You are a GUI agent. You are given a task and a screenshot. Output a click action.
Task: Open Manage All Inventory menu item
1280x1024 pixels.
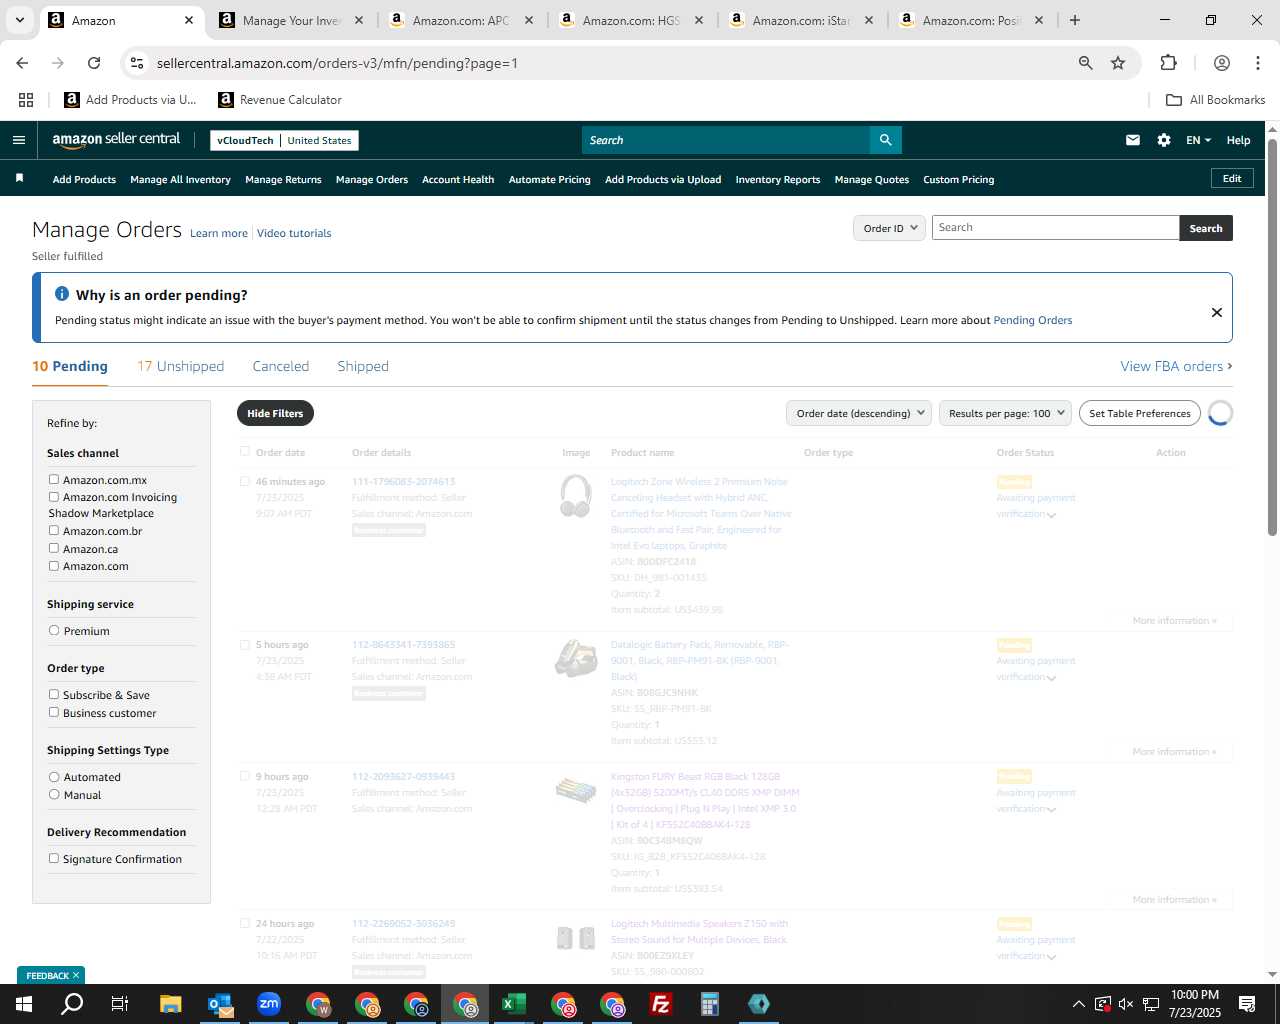(x=180, y=179)
